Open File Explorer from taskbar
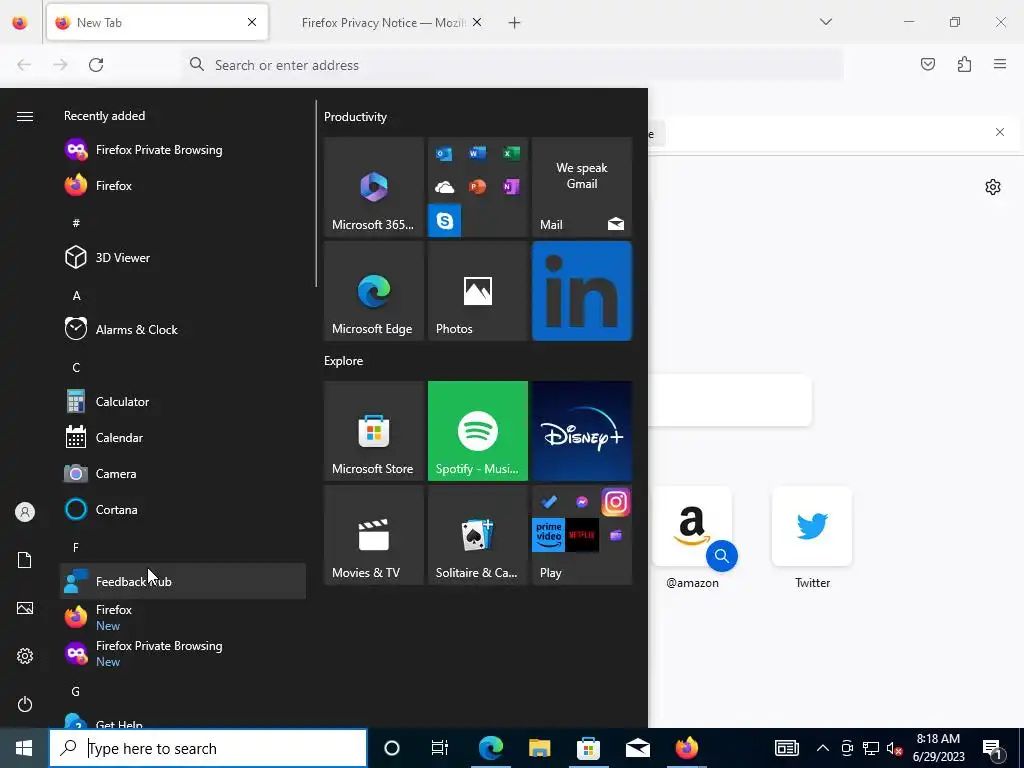The height and width of the screenshot is (768, 1024). pos(539,748)
